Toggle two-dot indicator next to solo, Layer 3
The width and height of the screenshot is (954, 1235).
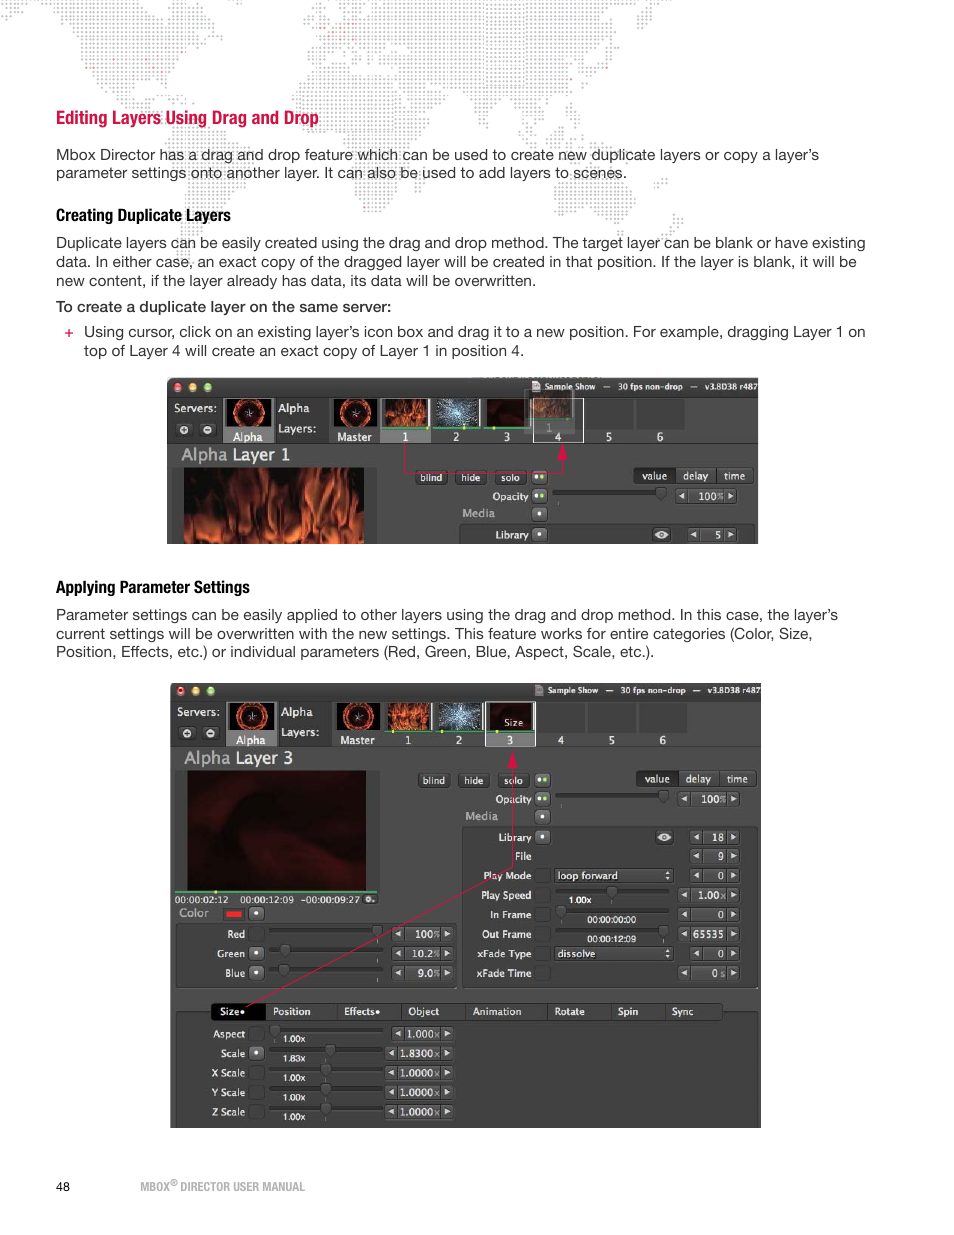click(x=543, y=780)
